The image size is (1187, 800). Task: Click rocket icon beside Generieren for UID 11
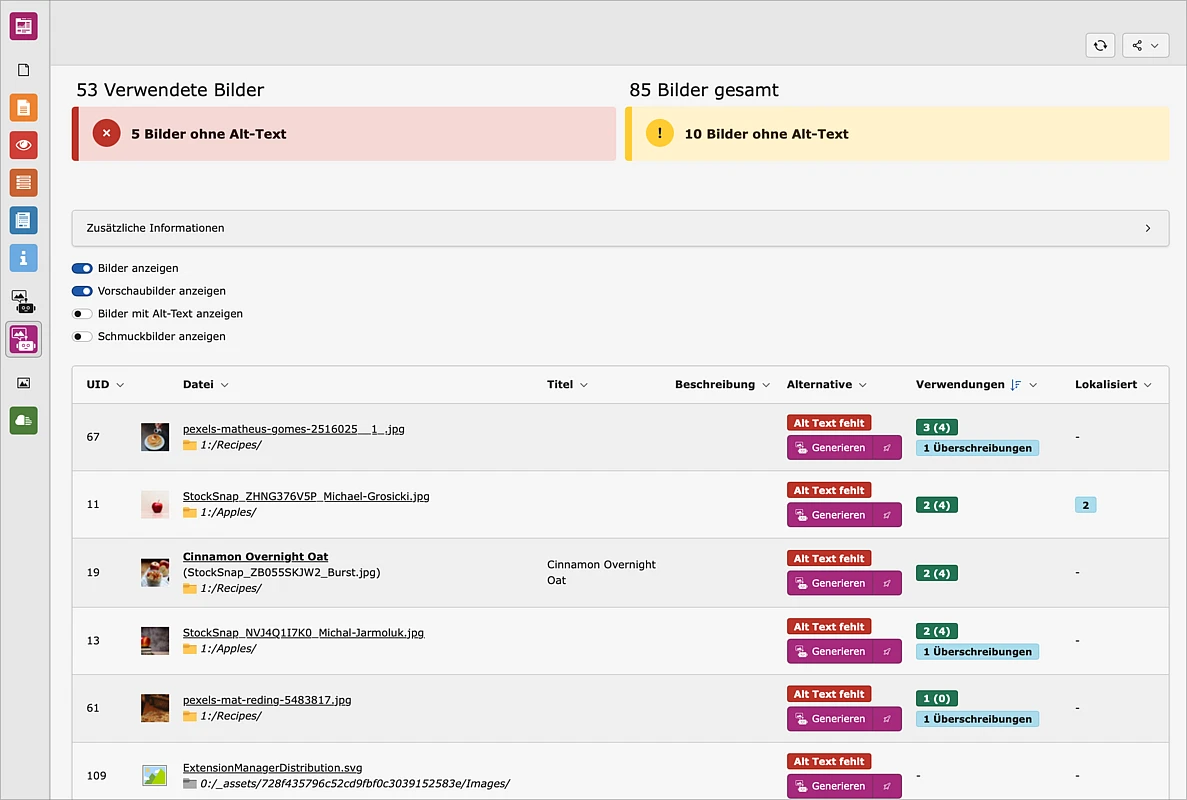pyautogui.click(x=887, y=515)
